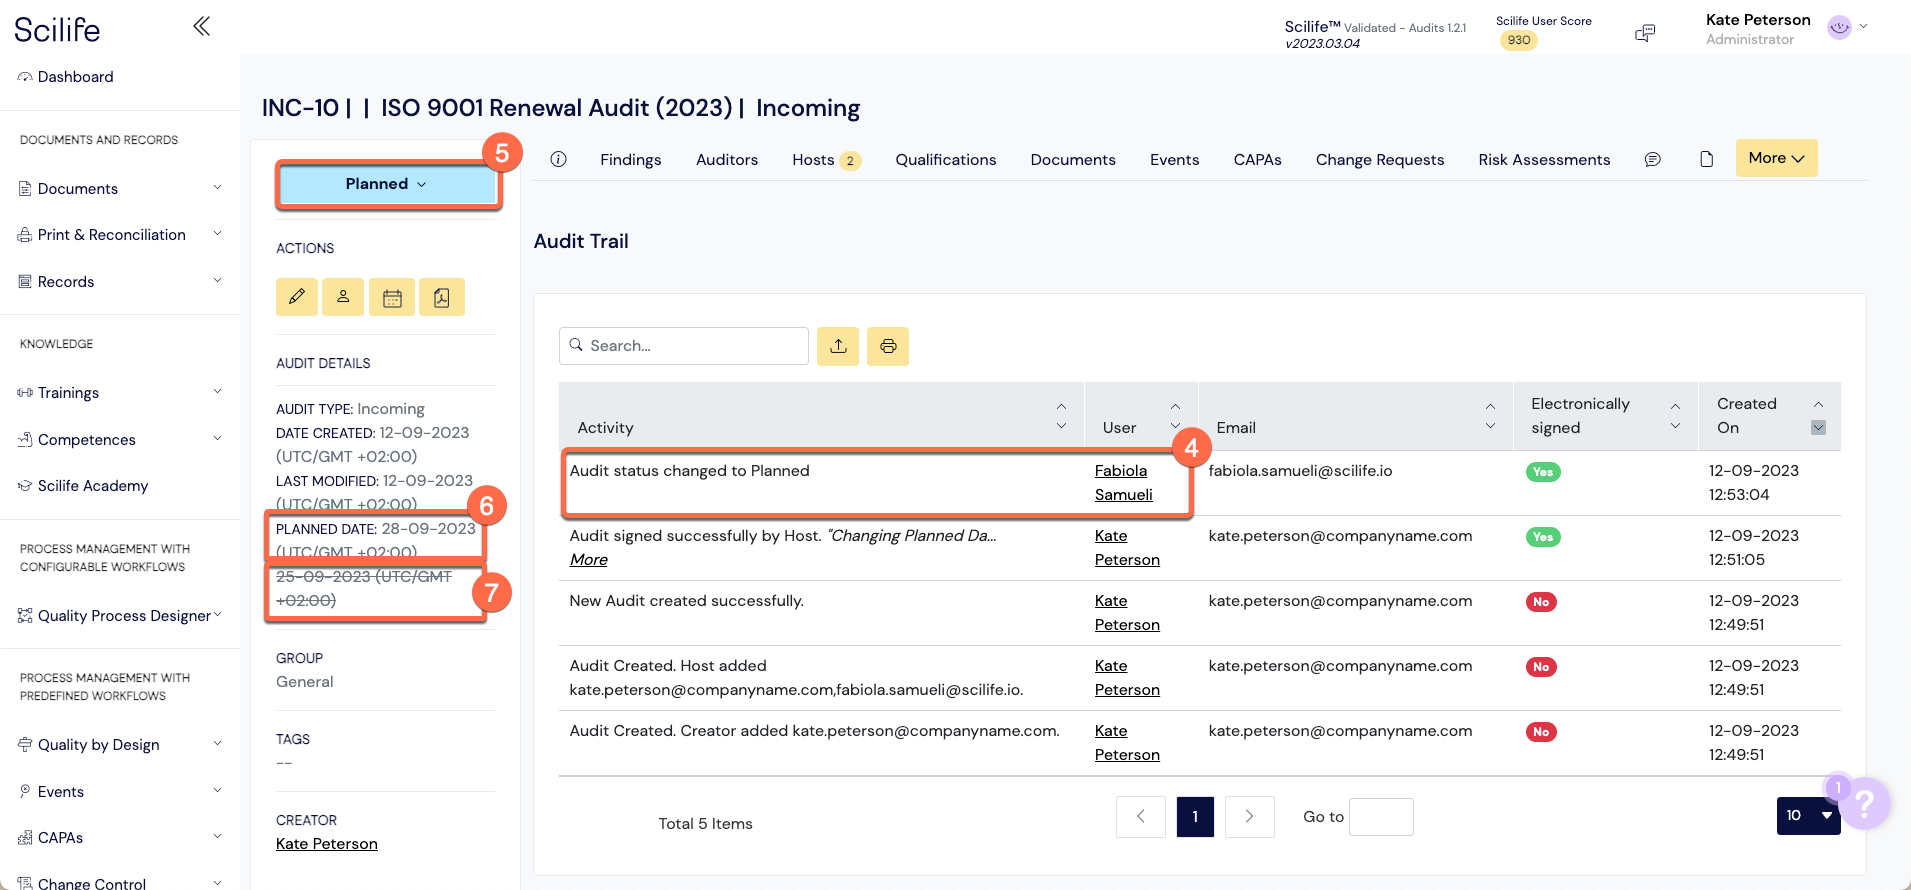Click the Kate Peterson creator link

[327, 844]
